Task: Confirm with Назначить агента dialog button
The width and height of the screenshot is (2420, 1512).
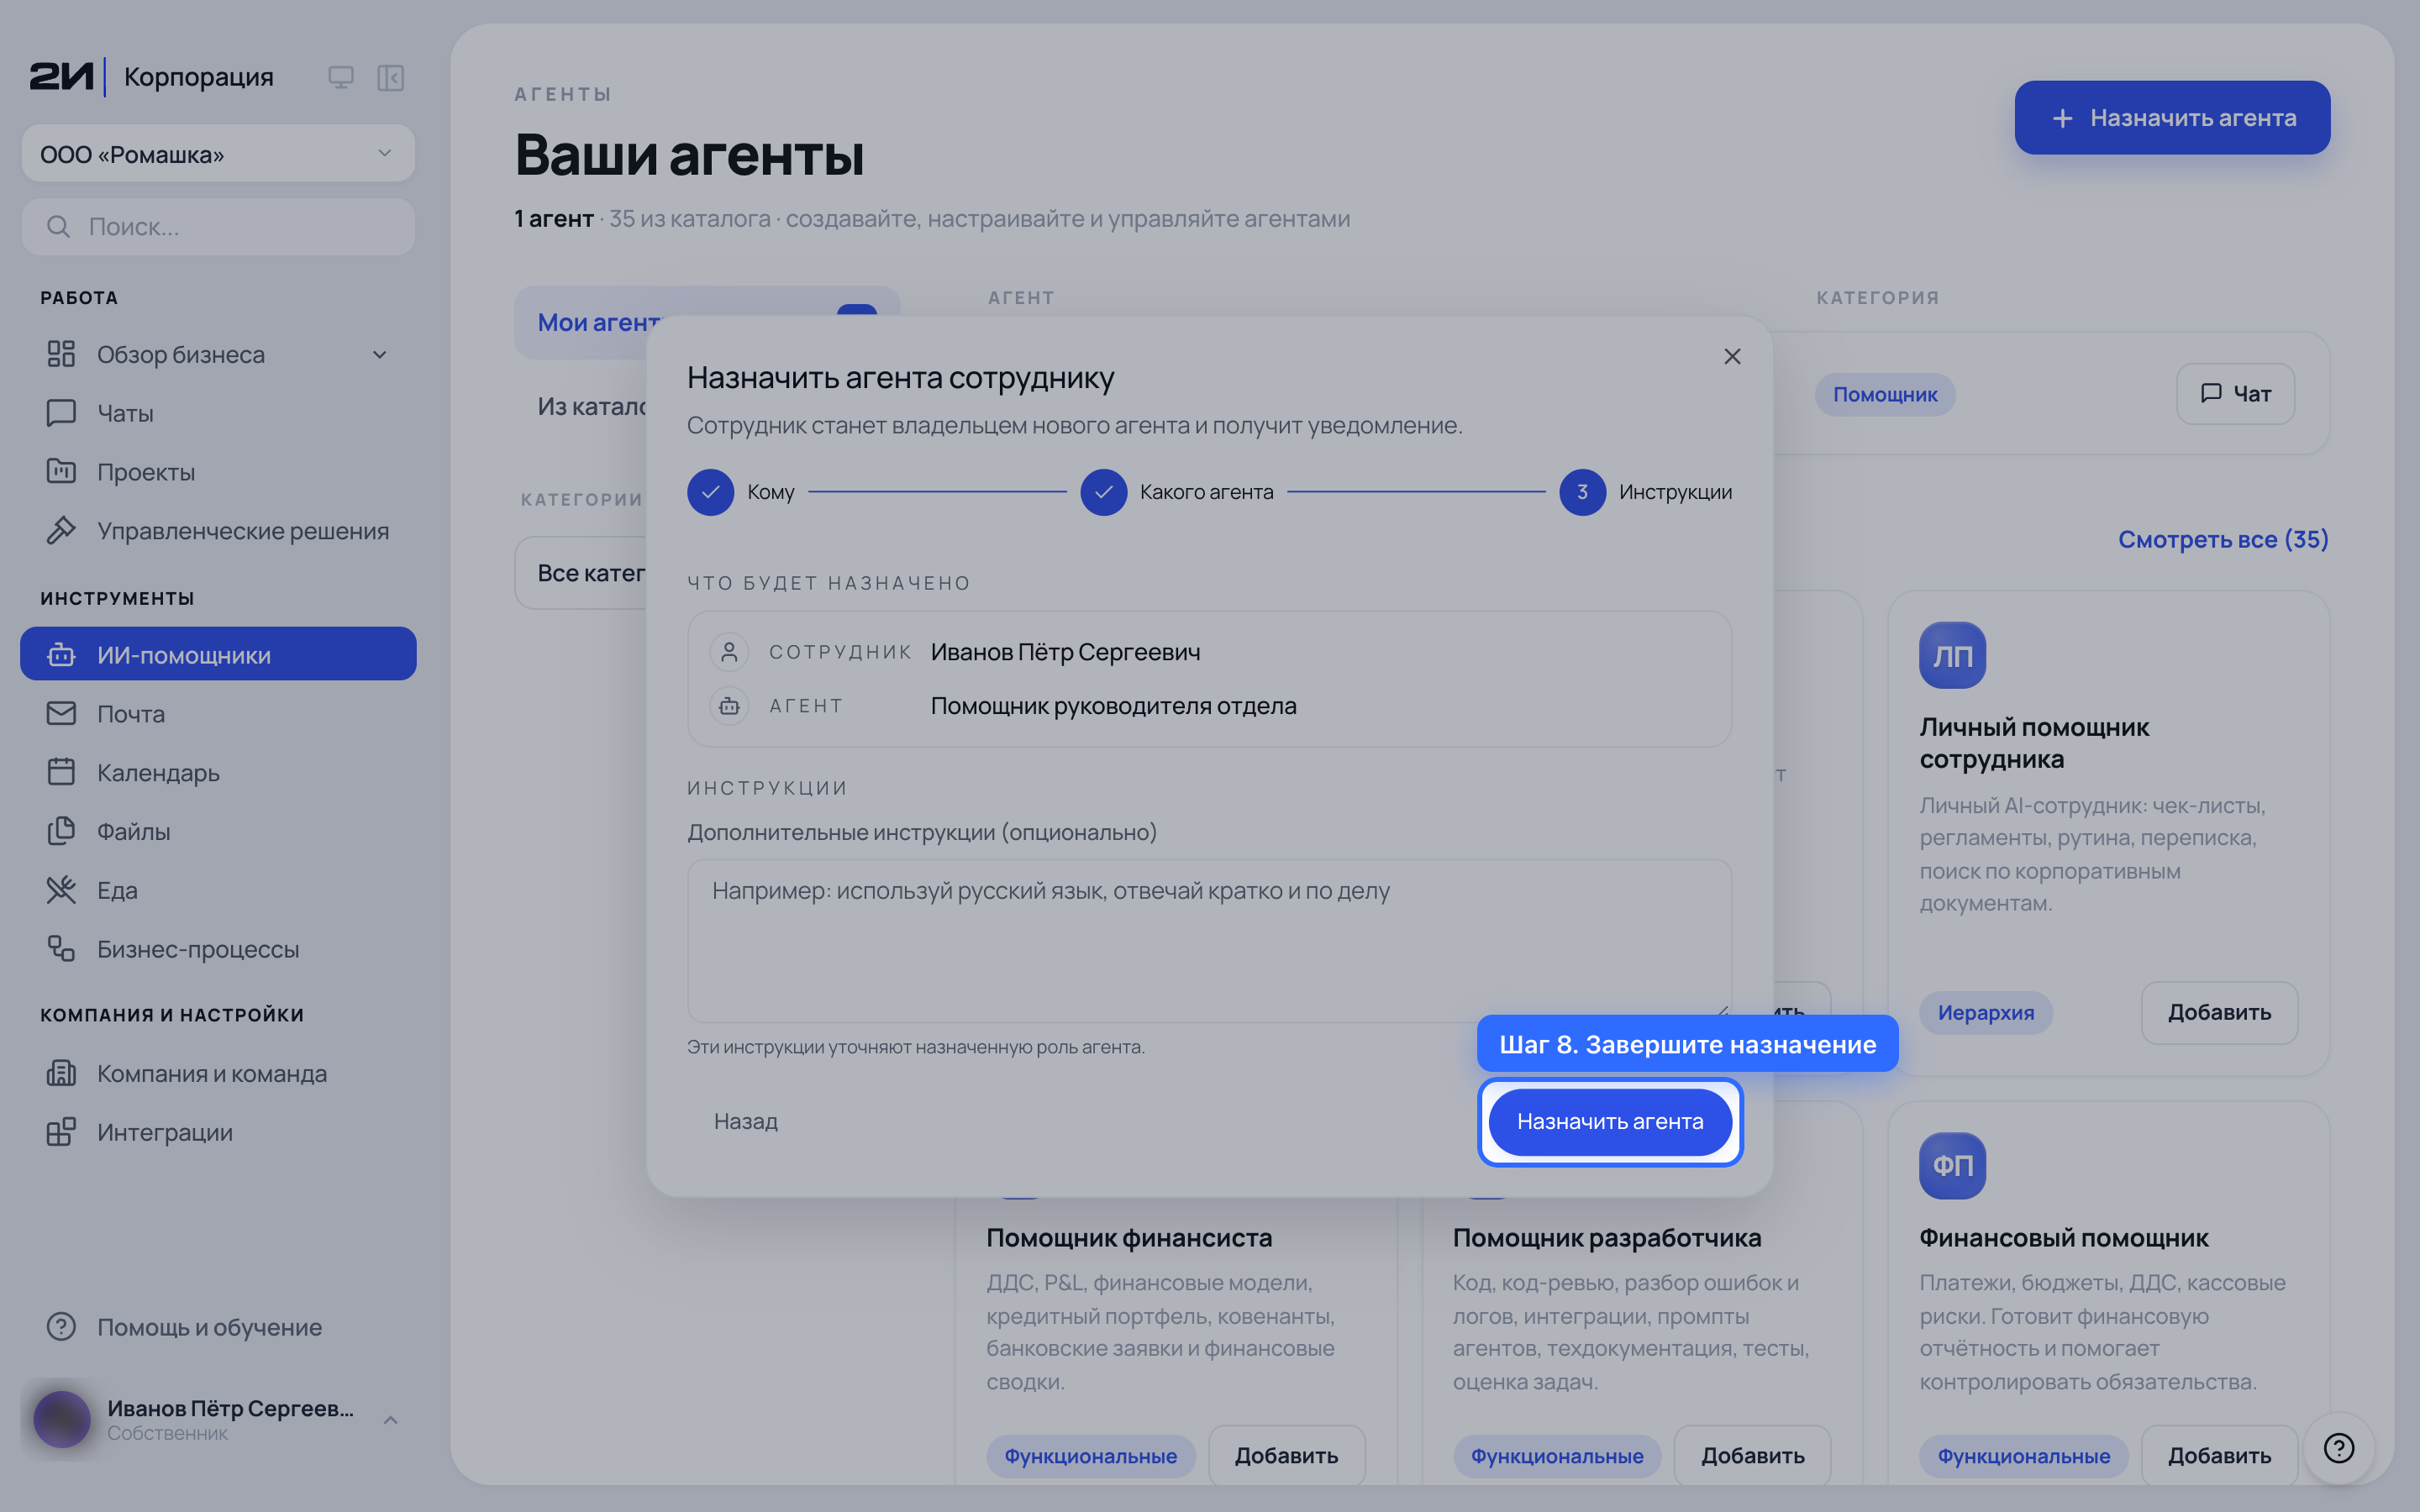Action: pyautogui.click(x=1610, y=1122)
